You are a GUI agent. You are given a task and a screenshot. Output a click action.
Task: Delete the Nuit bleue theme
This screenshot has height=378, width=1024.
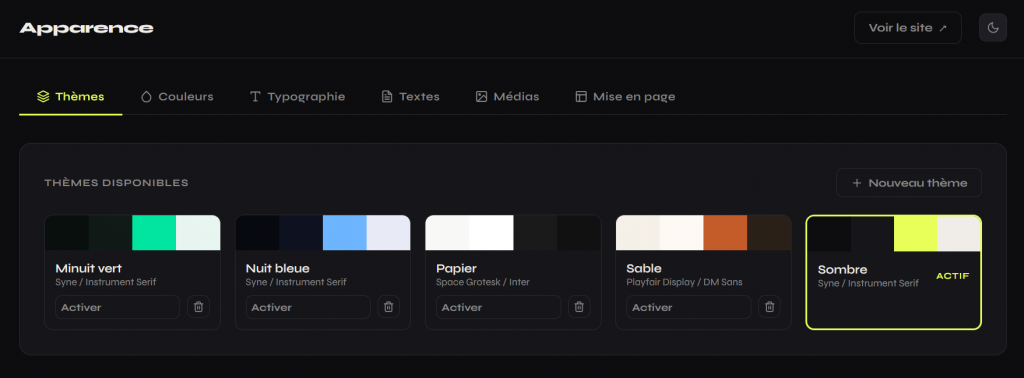389,307
